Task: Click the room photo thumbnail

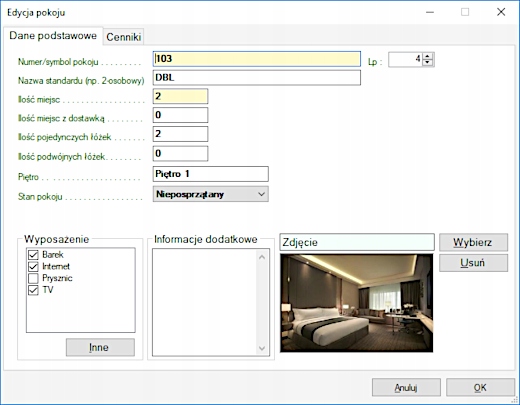Action: (x=357, y=303)
